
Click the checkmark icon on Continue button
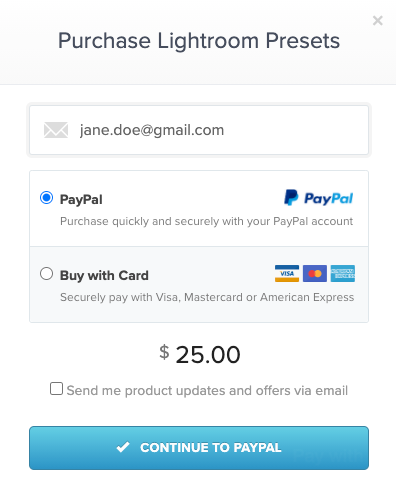click(x=123, y=447)
